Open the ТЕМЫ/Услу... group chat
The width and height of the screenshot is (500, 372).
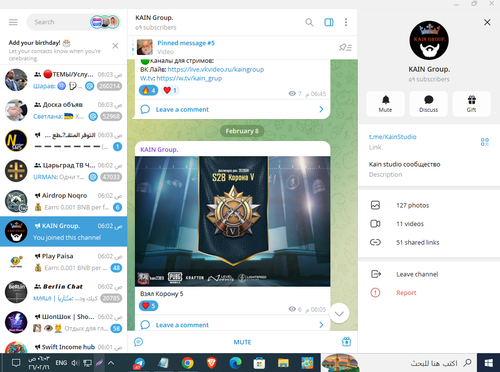(x=63, y=80)
